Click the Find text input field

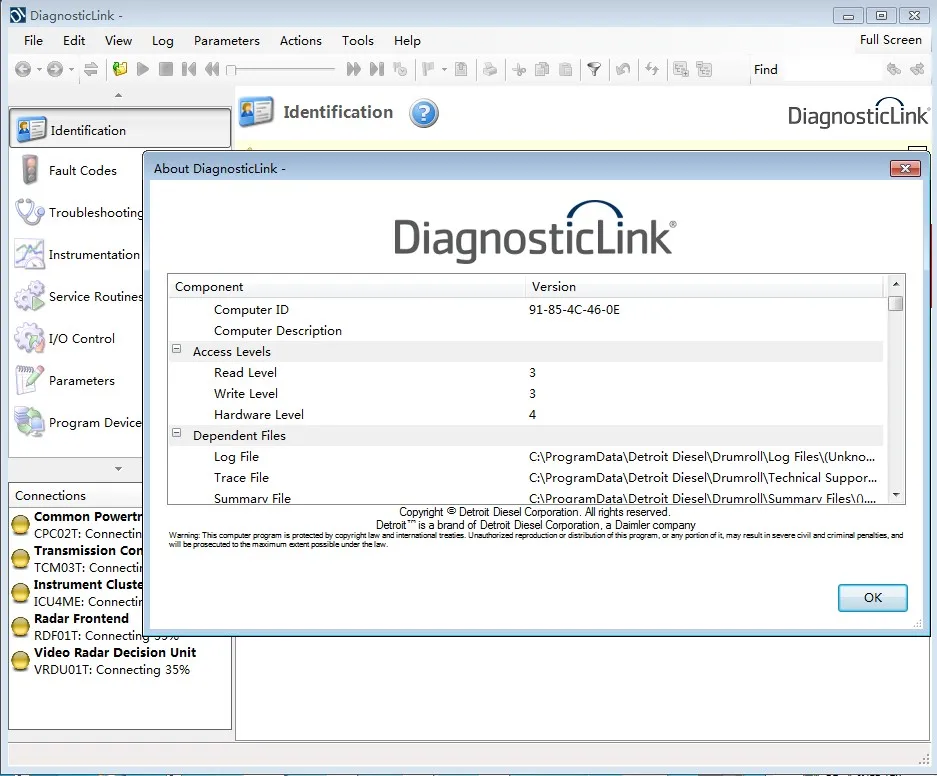[x=832, y=70]
